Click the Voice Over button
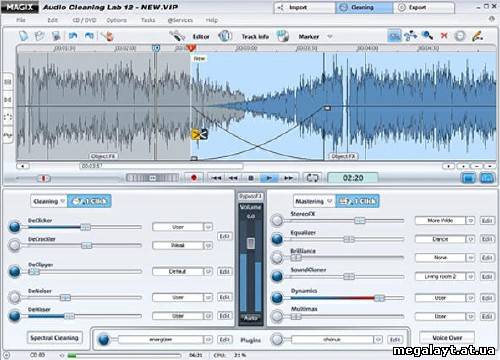500x360 pixels. click(447, 338)
